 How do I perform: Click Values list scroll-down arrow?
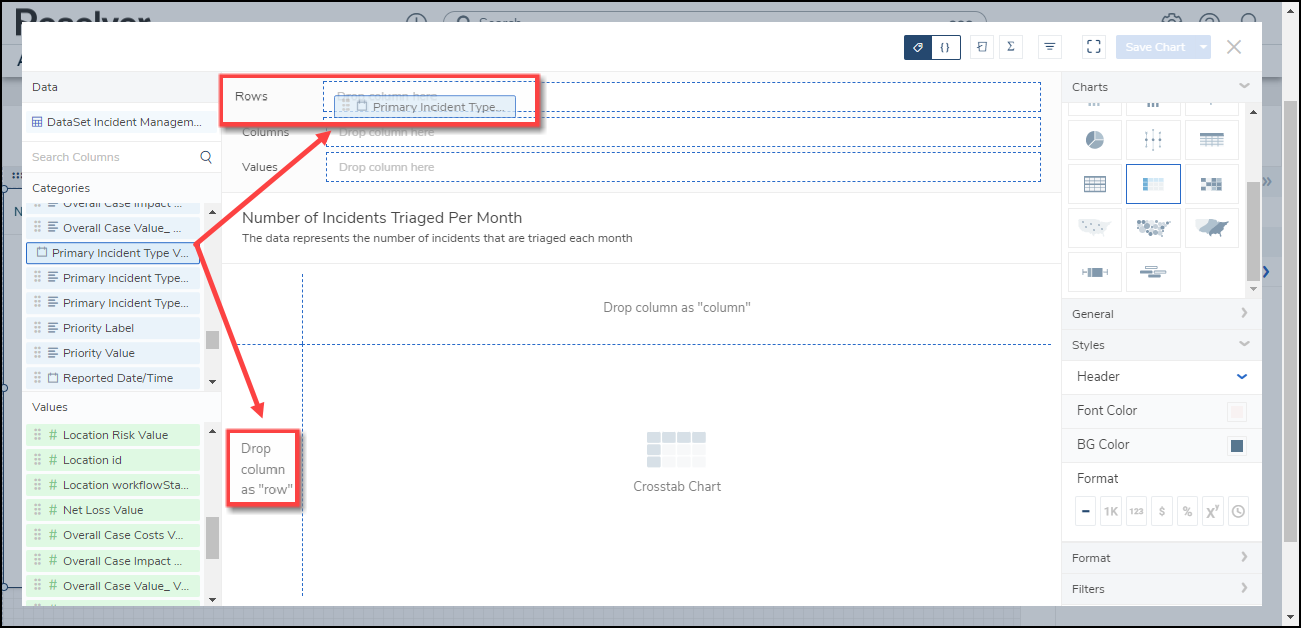pyautogui.click(x=212, y=599)
